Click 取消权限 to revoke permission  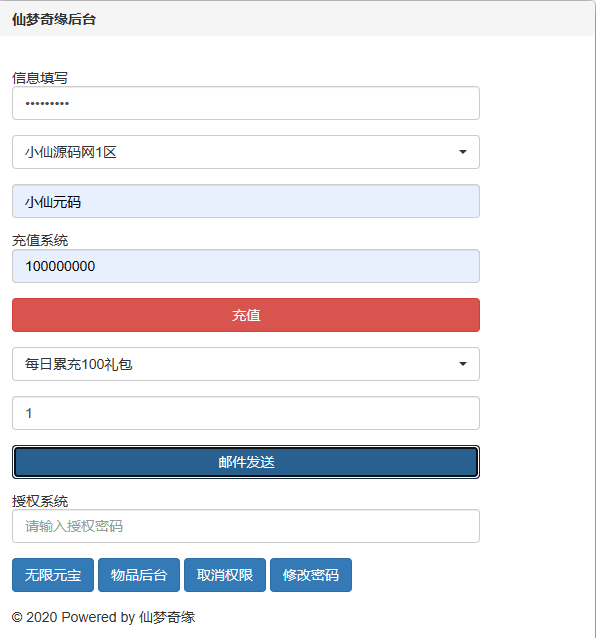point(225,575)
